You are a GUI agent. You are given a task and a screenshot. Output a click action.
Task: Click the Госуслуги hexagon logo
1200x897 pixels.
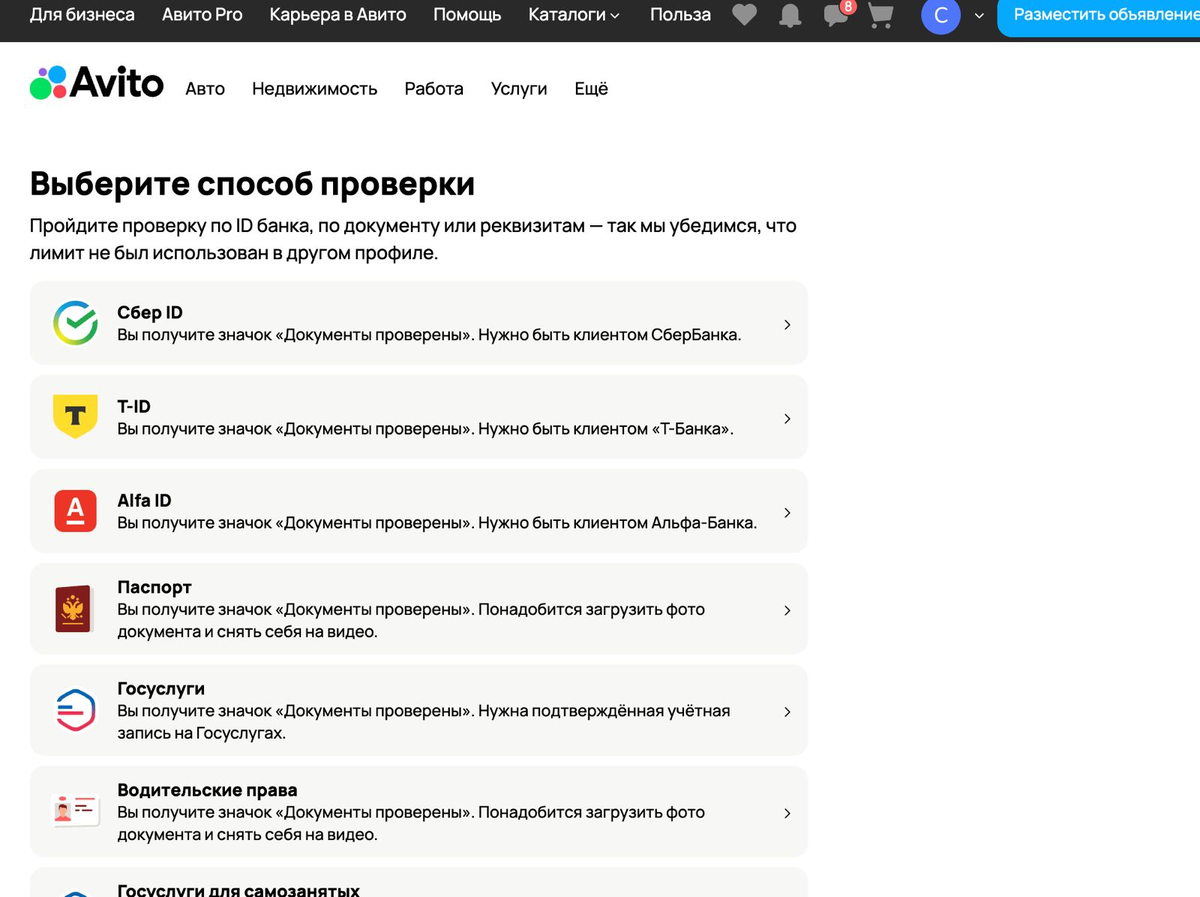75,711
